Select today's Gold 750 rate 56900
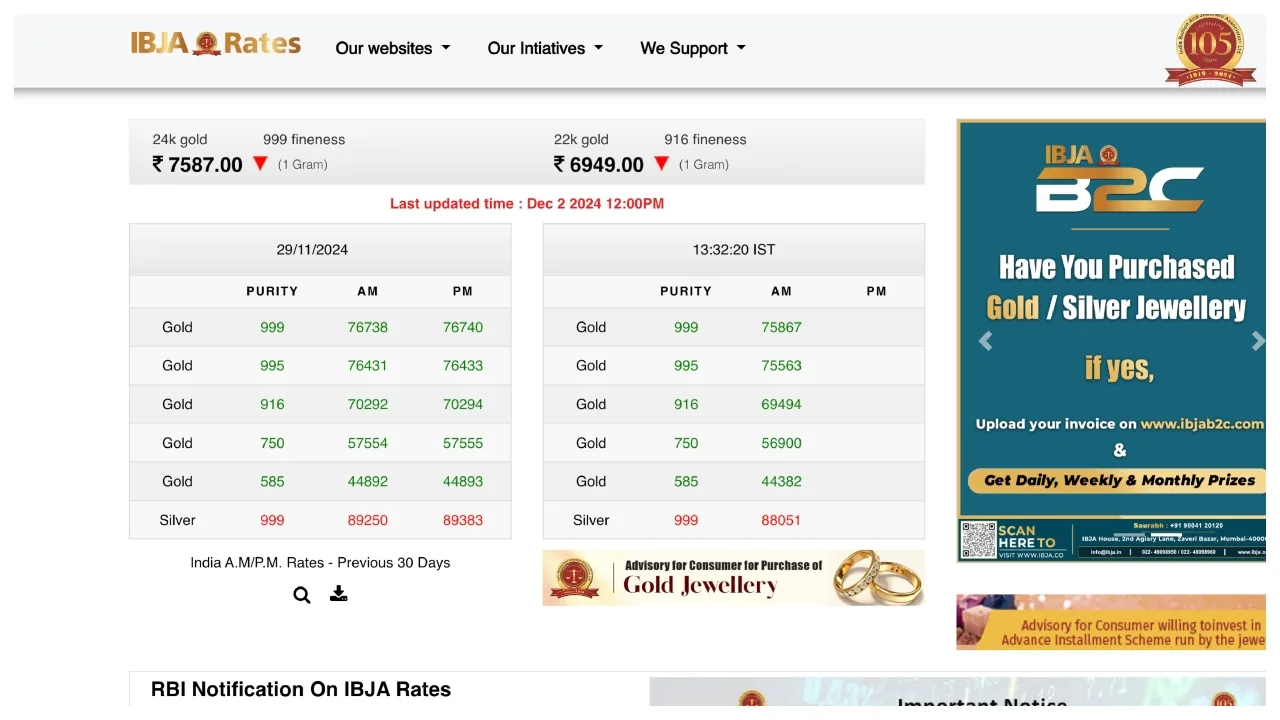This screenshot has width=1280, height=720. click(782, 443)
